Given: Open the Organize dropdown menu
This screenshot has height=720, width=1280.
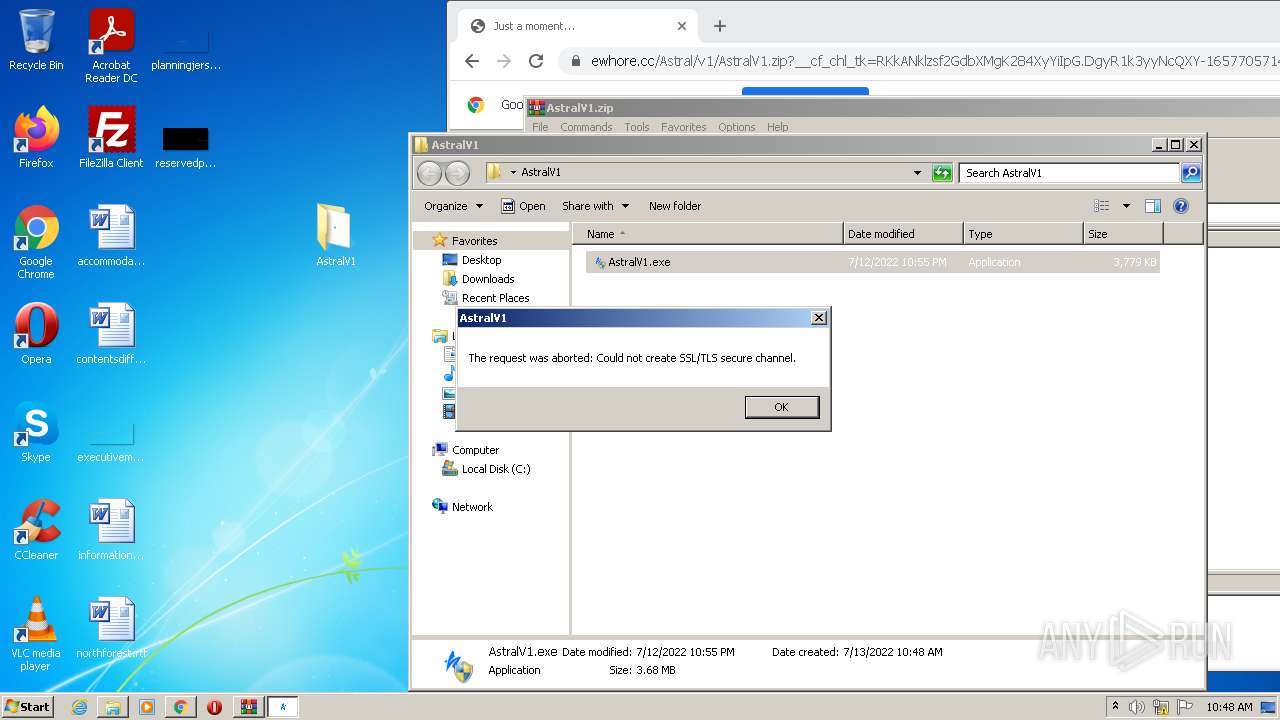Looking at the screenshot, I should click(453, 206).
